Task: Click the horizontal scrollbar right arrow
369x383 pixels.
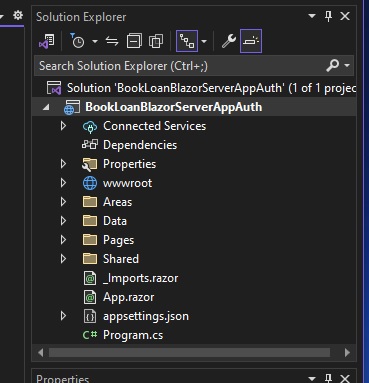Action: coord(347,352)
